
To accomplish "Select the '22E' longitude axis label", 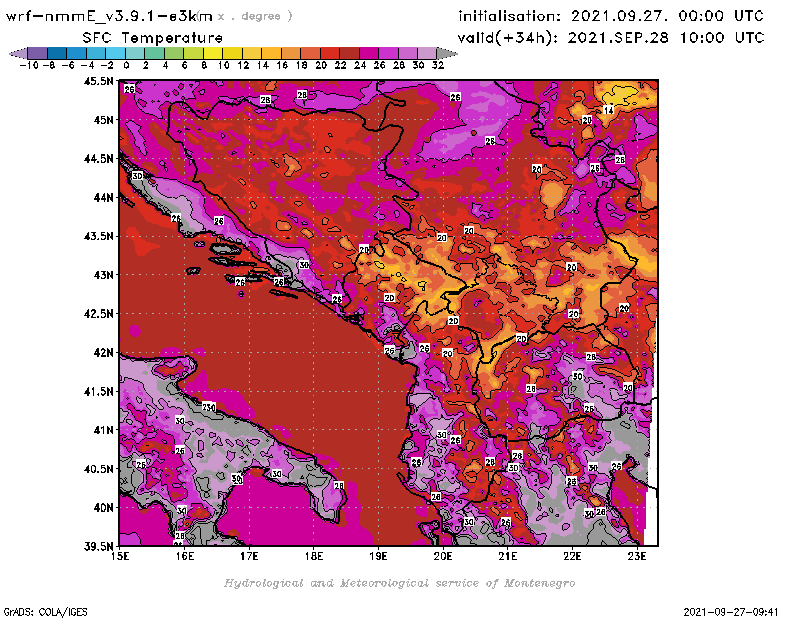I will pos(572,556).
